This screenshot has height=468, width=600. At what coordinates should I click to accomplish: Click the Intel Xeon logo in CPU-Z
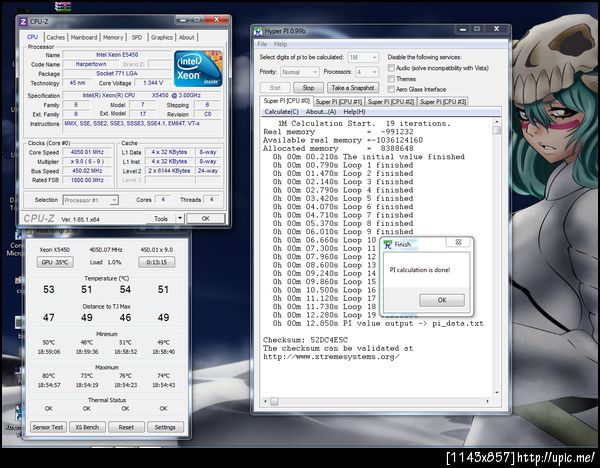coord(198,69)
